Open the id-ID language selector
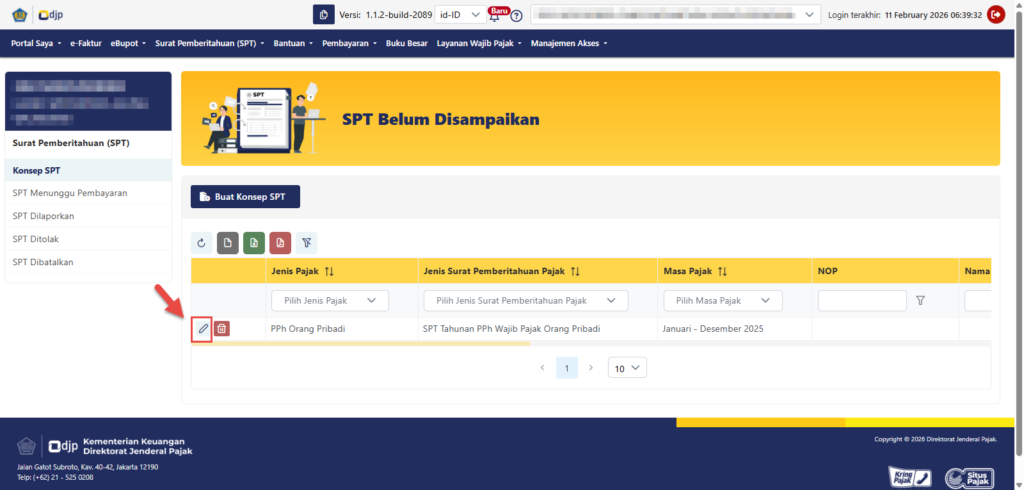Screen dimensions: 1024x490 [459, 14]
